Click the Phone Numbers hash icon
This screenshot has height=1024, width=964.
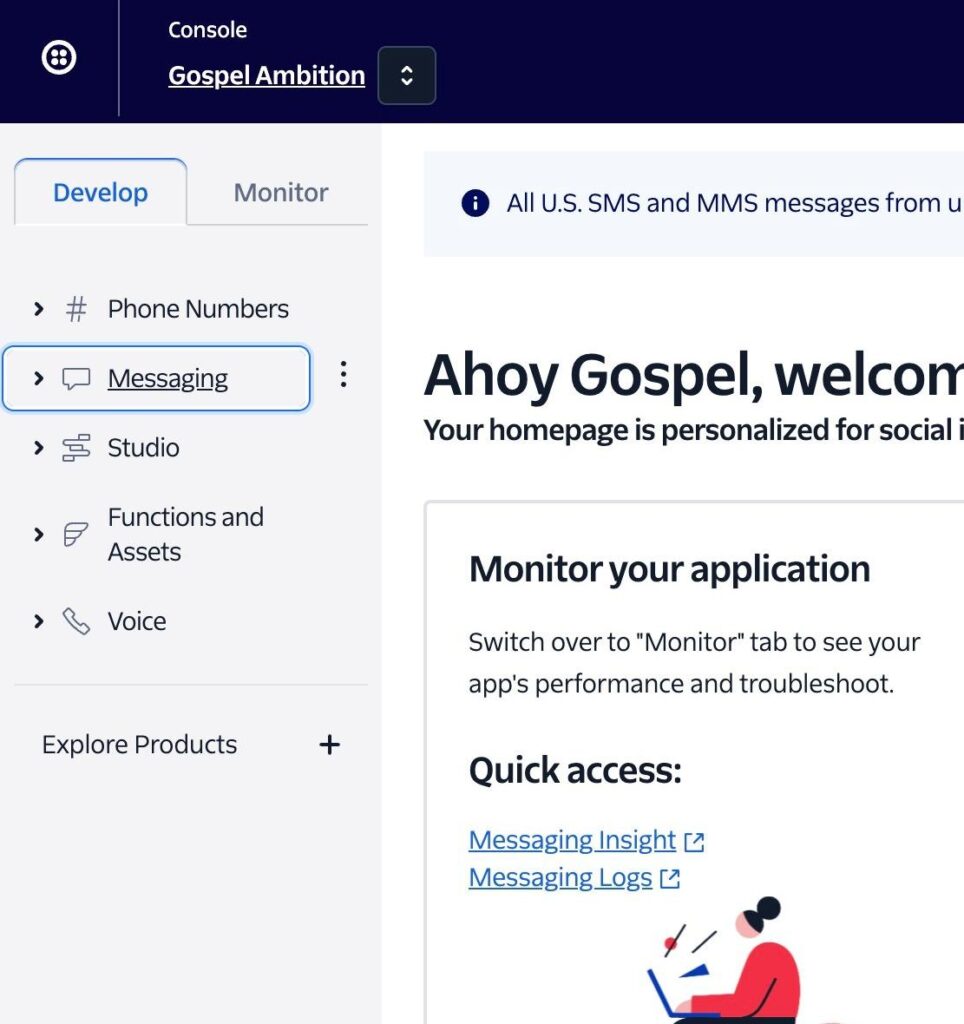pos(76,309)
